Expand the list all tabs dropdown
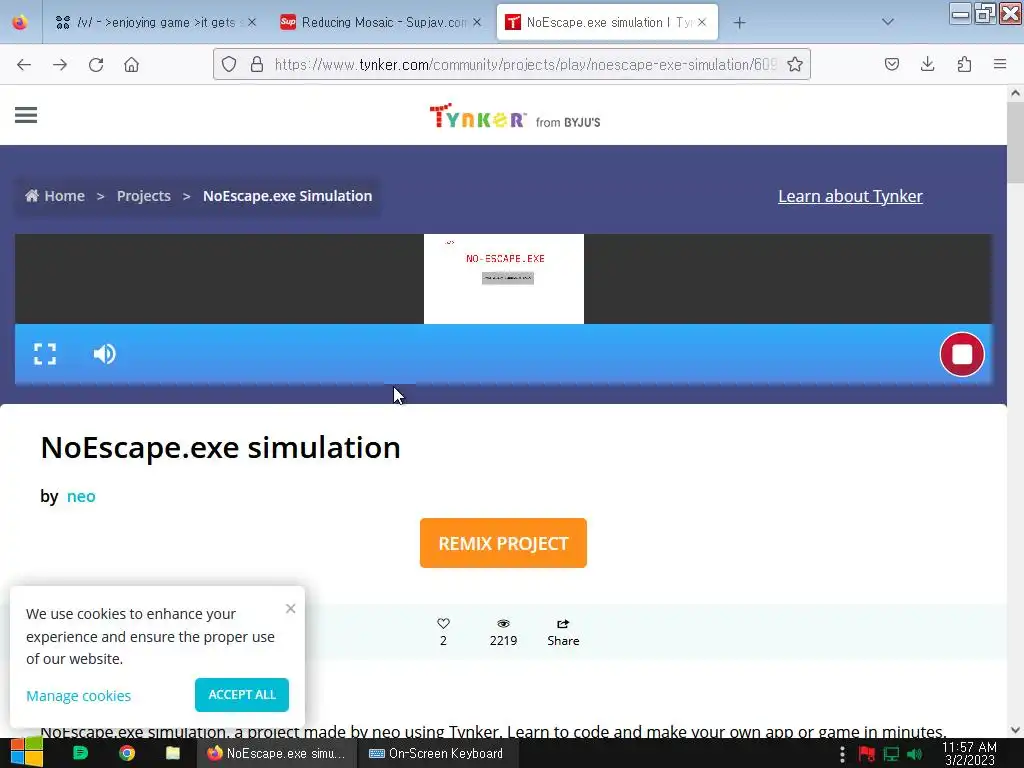This screenshot has width=1024, height=768. point(888,22)
